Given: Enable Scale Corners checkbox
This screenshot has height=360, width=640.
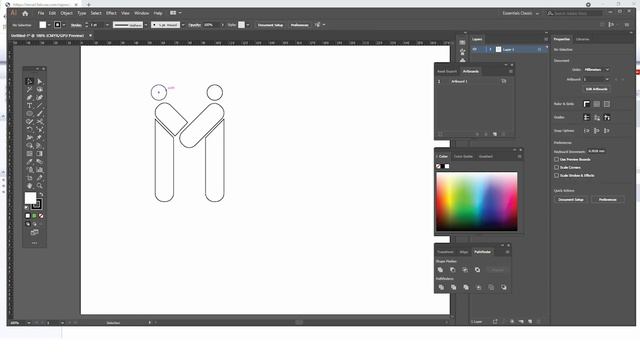Looking at the screenshot, I should coord(556,167).
